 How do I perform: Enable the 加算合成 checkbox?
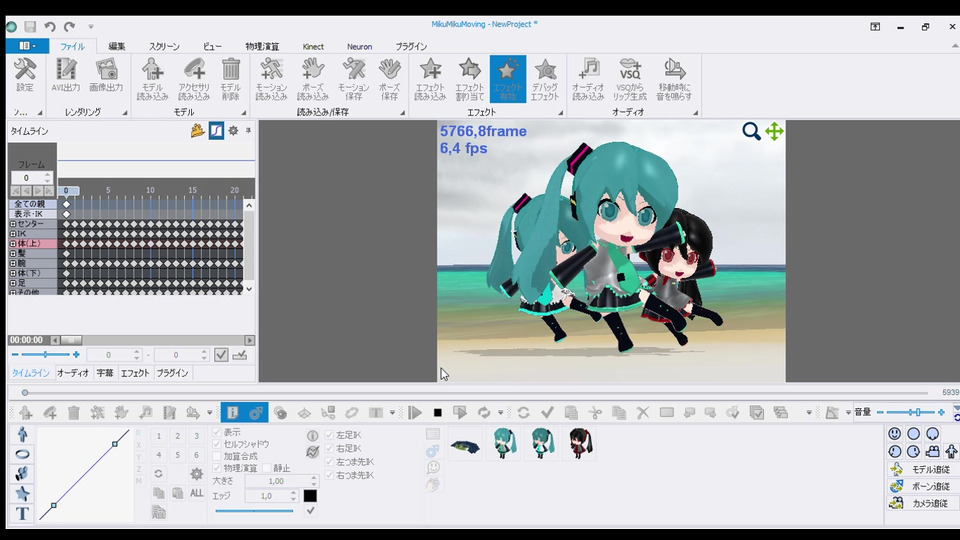217,456
